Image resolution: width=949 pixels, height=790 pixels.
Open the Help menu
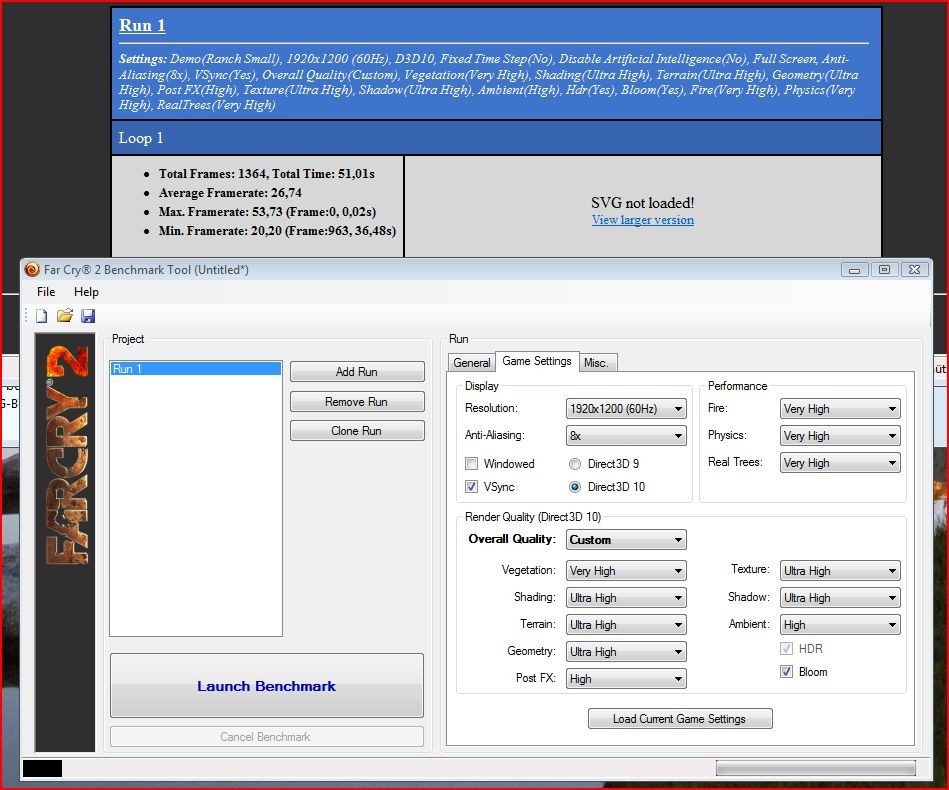[86, 292]
